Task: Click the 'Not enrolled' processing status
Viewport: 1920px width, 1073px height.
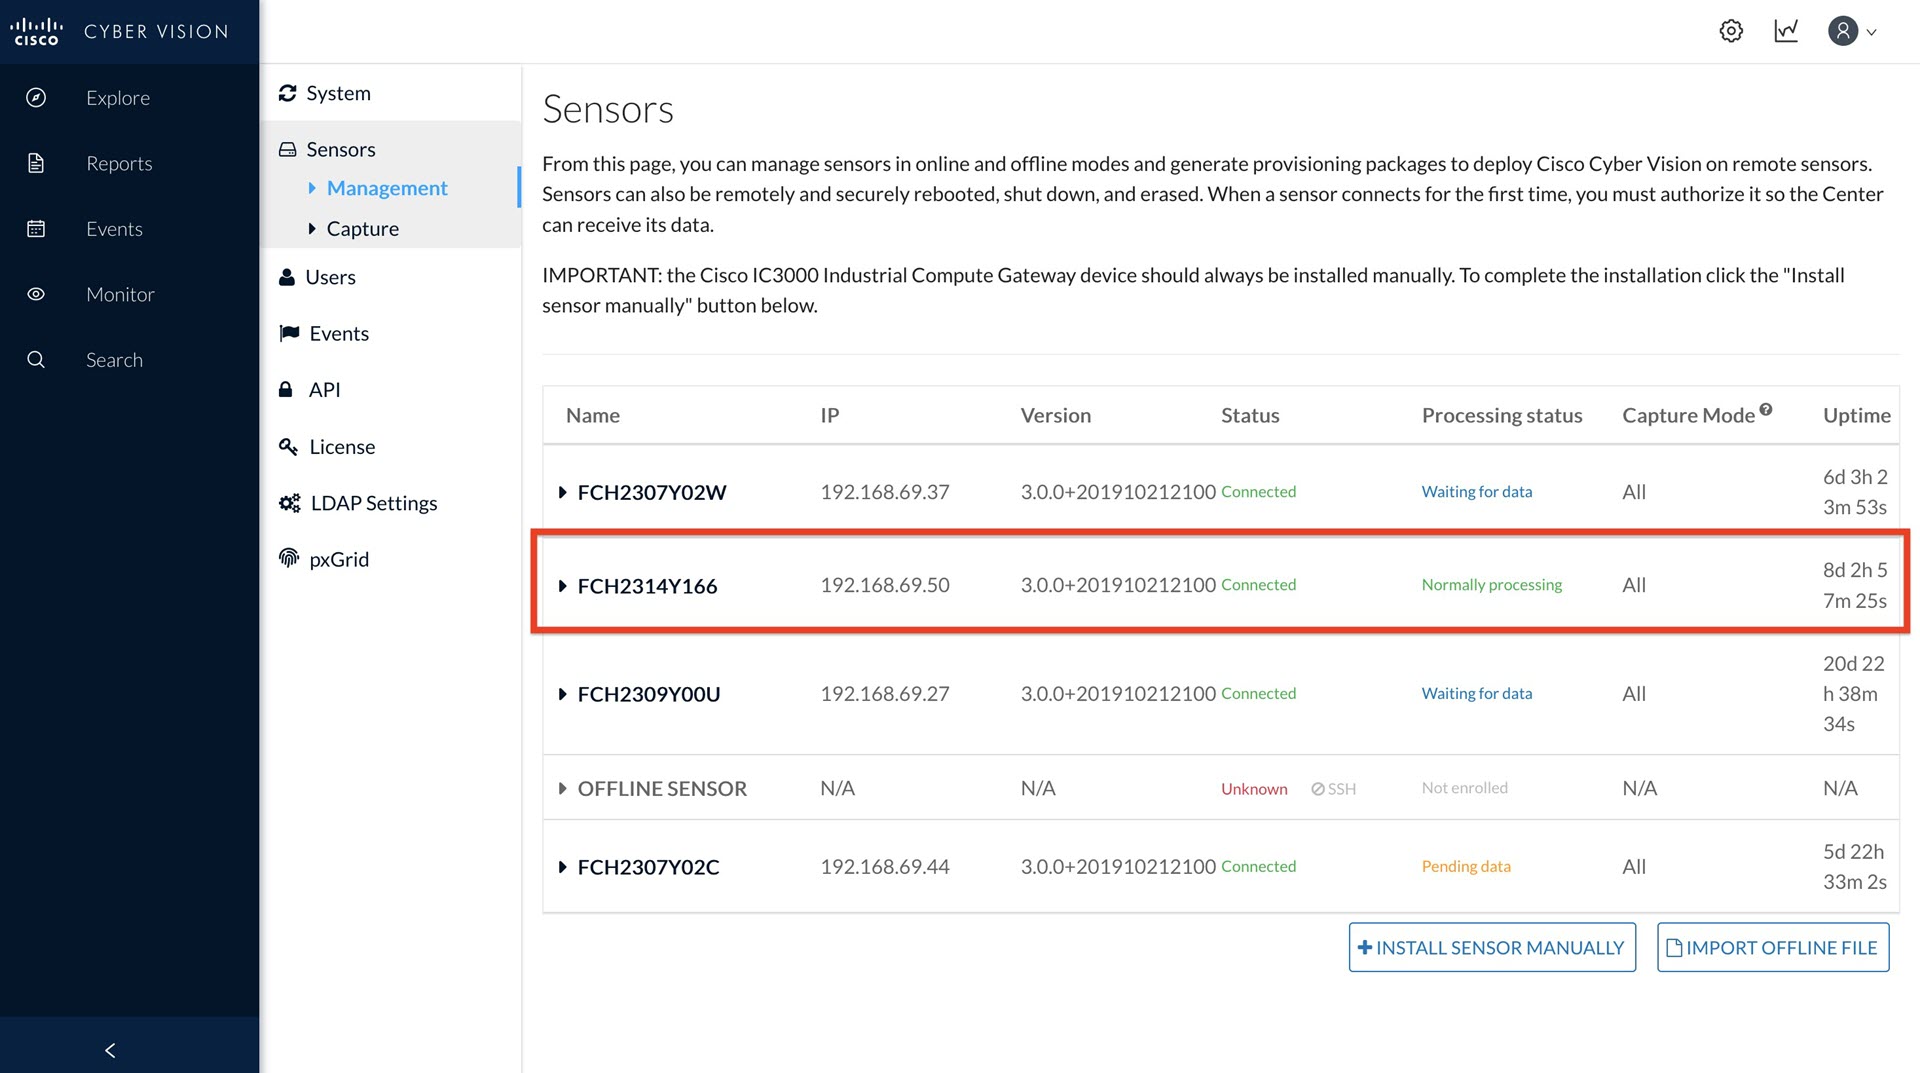Action: point(1465,788)
